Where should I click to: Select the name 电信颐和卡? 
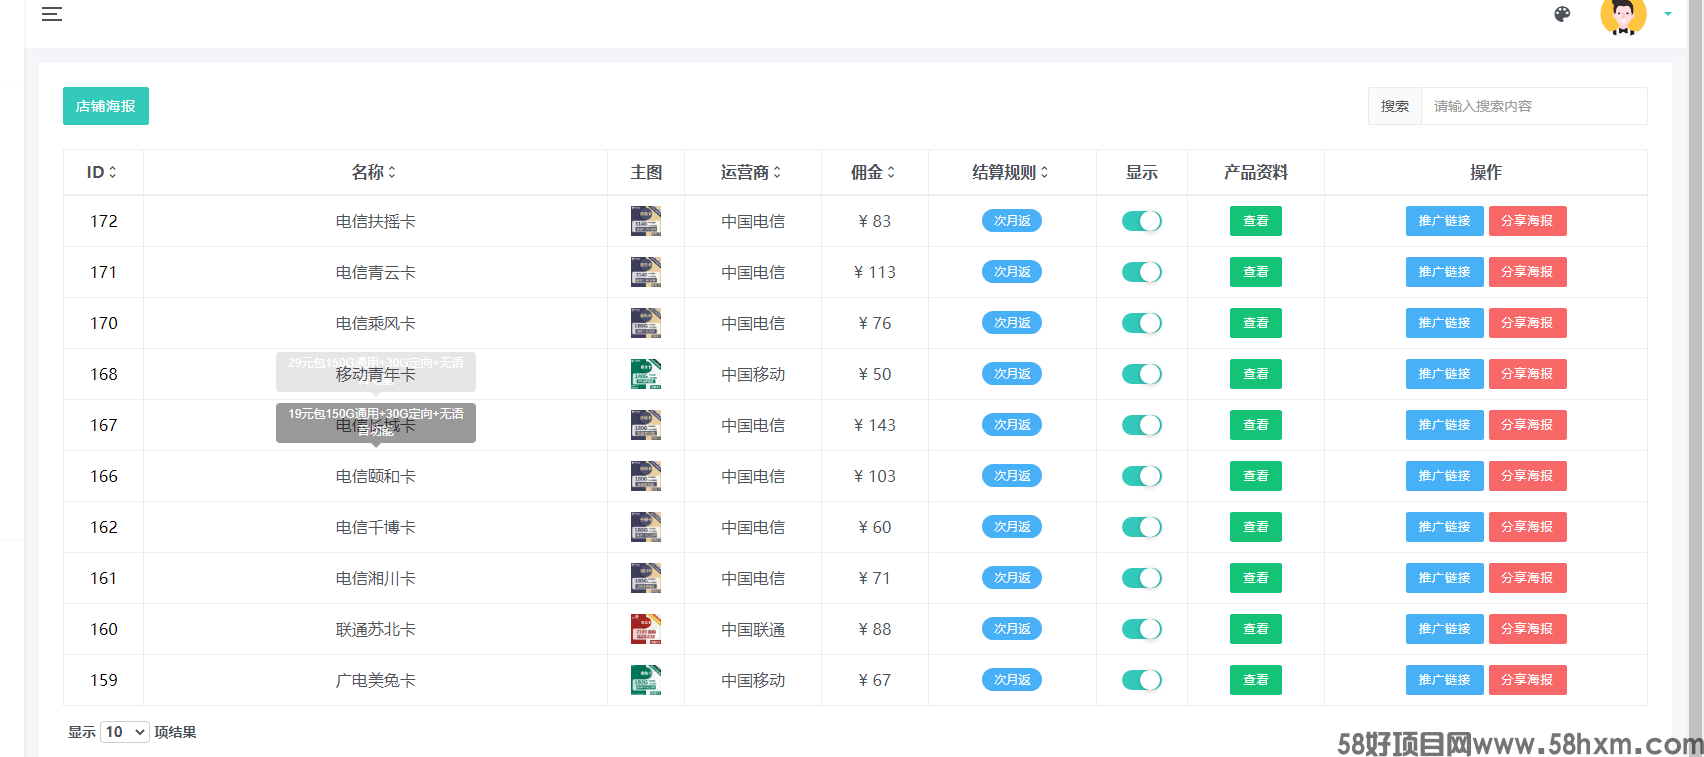(376, 476)
